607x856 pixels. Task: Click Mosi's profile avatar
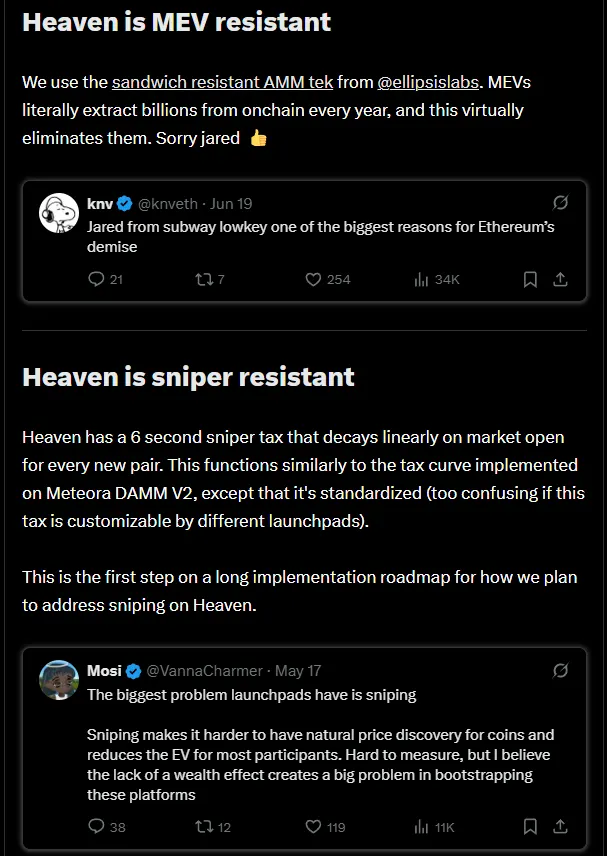point(59,680)
